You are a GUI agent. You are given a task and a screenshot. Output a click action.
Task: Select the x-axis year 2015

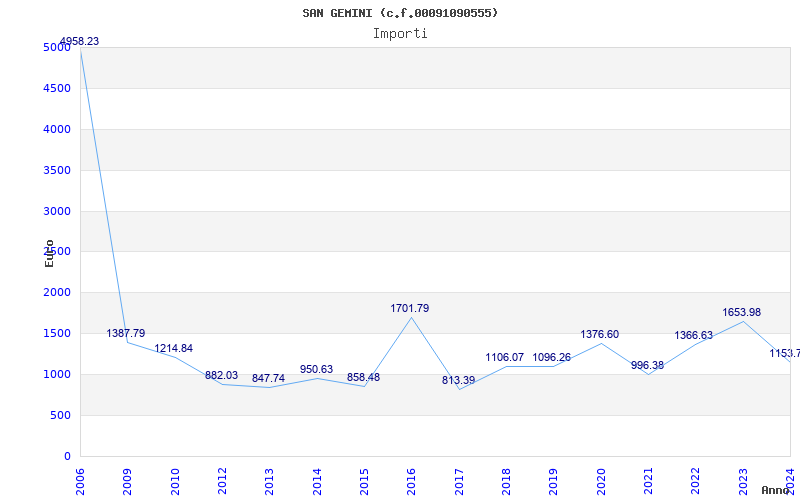click(364, 481)
